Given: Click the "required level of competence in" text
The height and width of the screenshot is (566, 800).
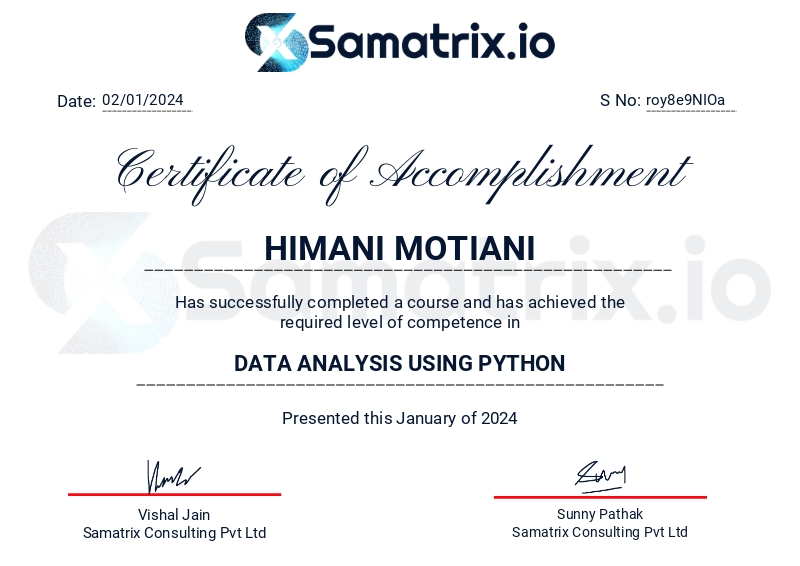Looking at the screenshot, I should 400,322.
